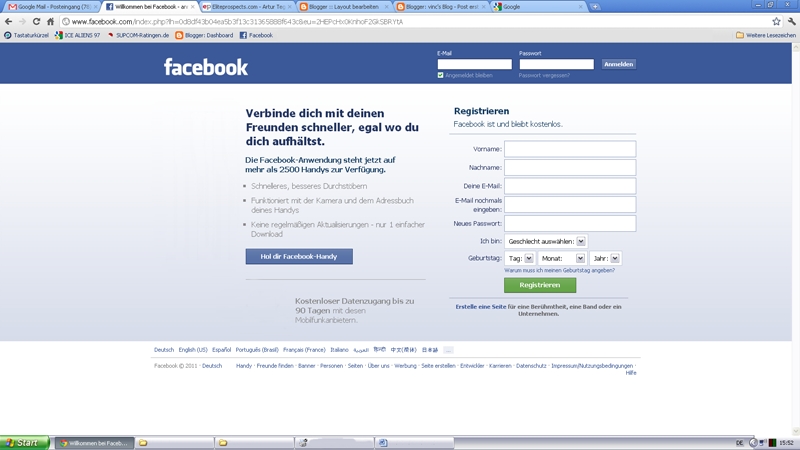
Task: Click the facebook logo in the header
Action: coord(206,67)
